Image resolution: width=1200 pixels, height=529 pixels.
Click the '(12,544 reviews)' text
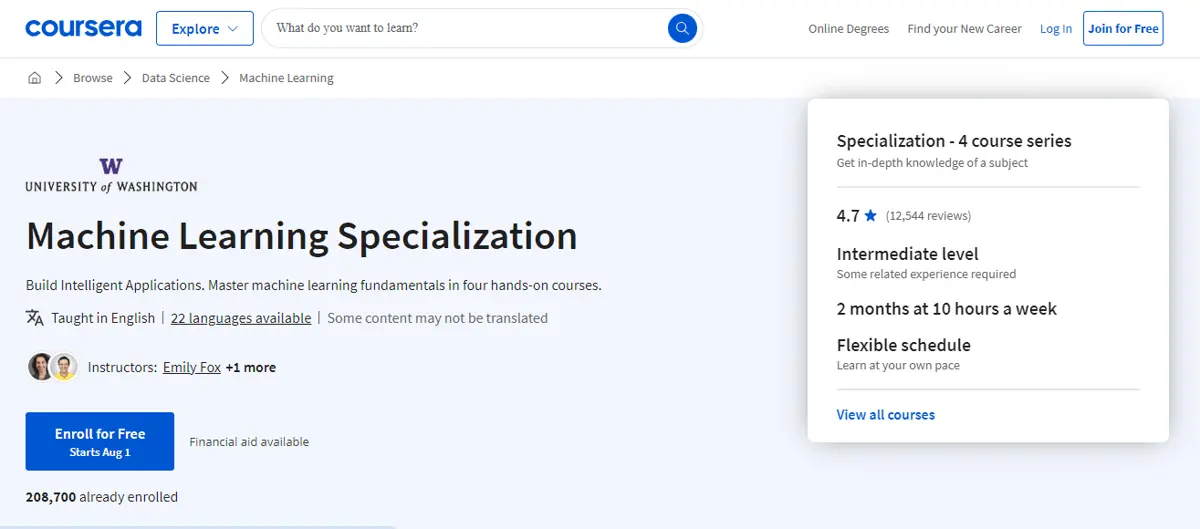(928, 215)
